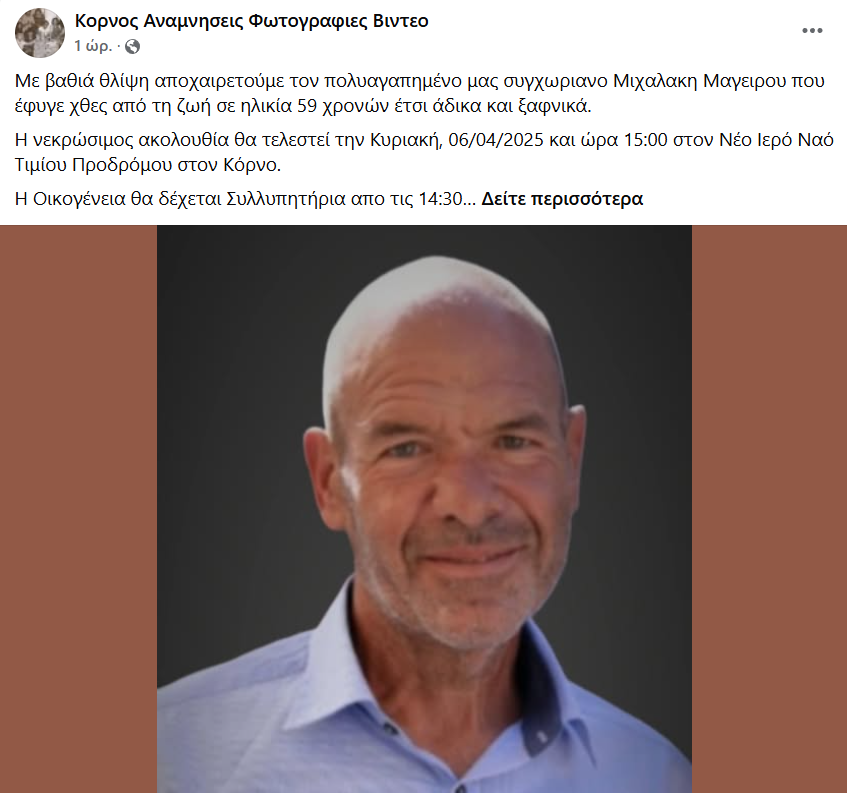Viewport: 847px width, 793px height.
Task: Open the Κορνος Αναμνησεις Φωτογραφιες Βιντεο page
Action: click(251, 21)
